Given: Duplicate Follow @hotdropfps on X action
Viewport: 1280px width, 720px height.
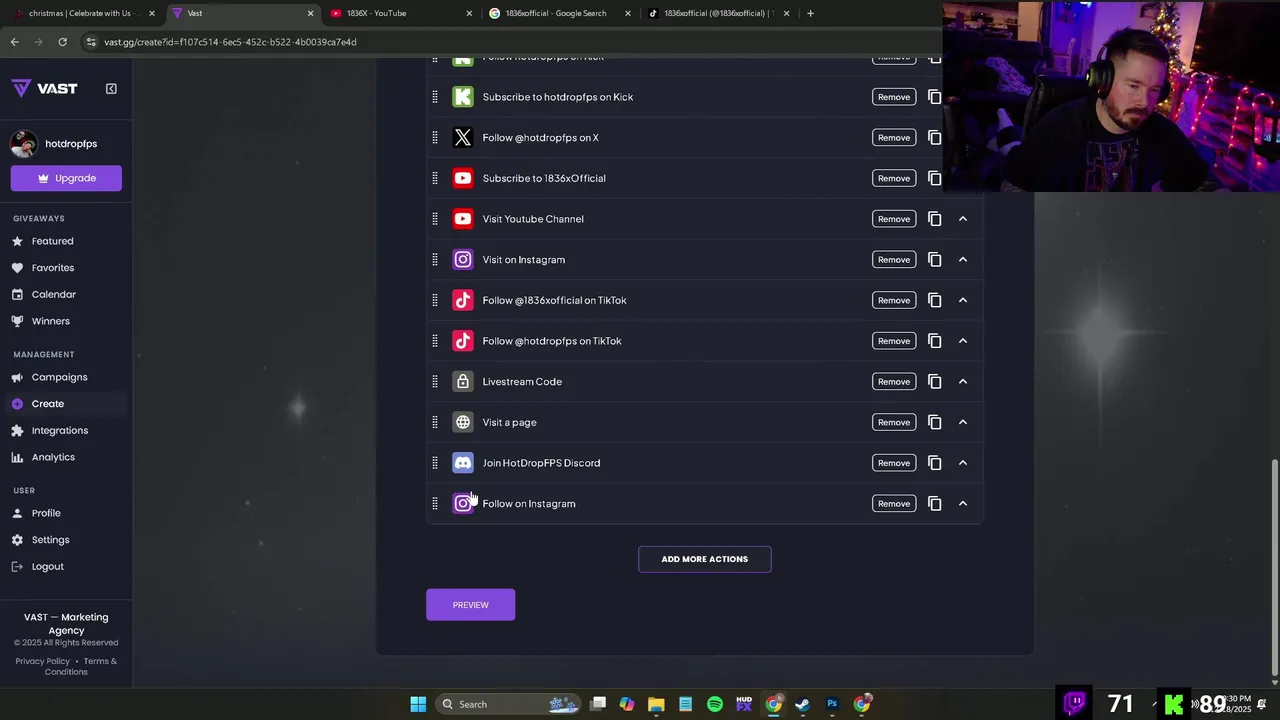Looking at the screenshot, I should 934,138.
